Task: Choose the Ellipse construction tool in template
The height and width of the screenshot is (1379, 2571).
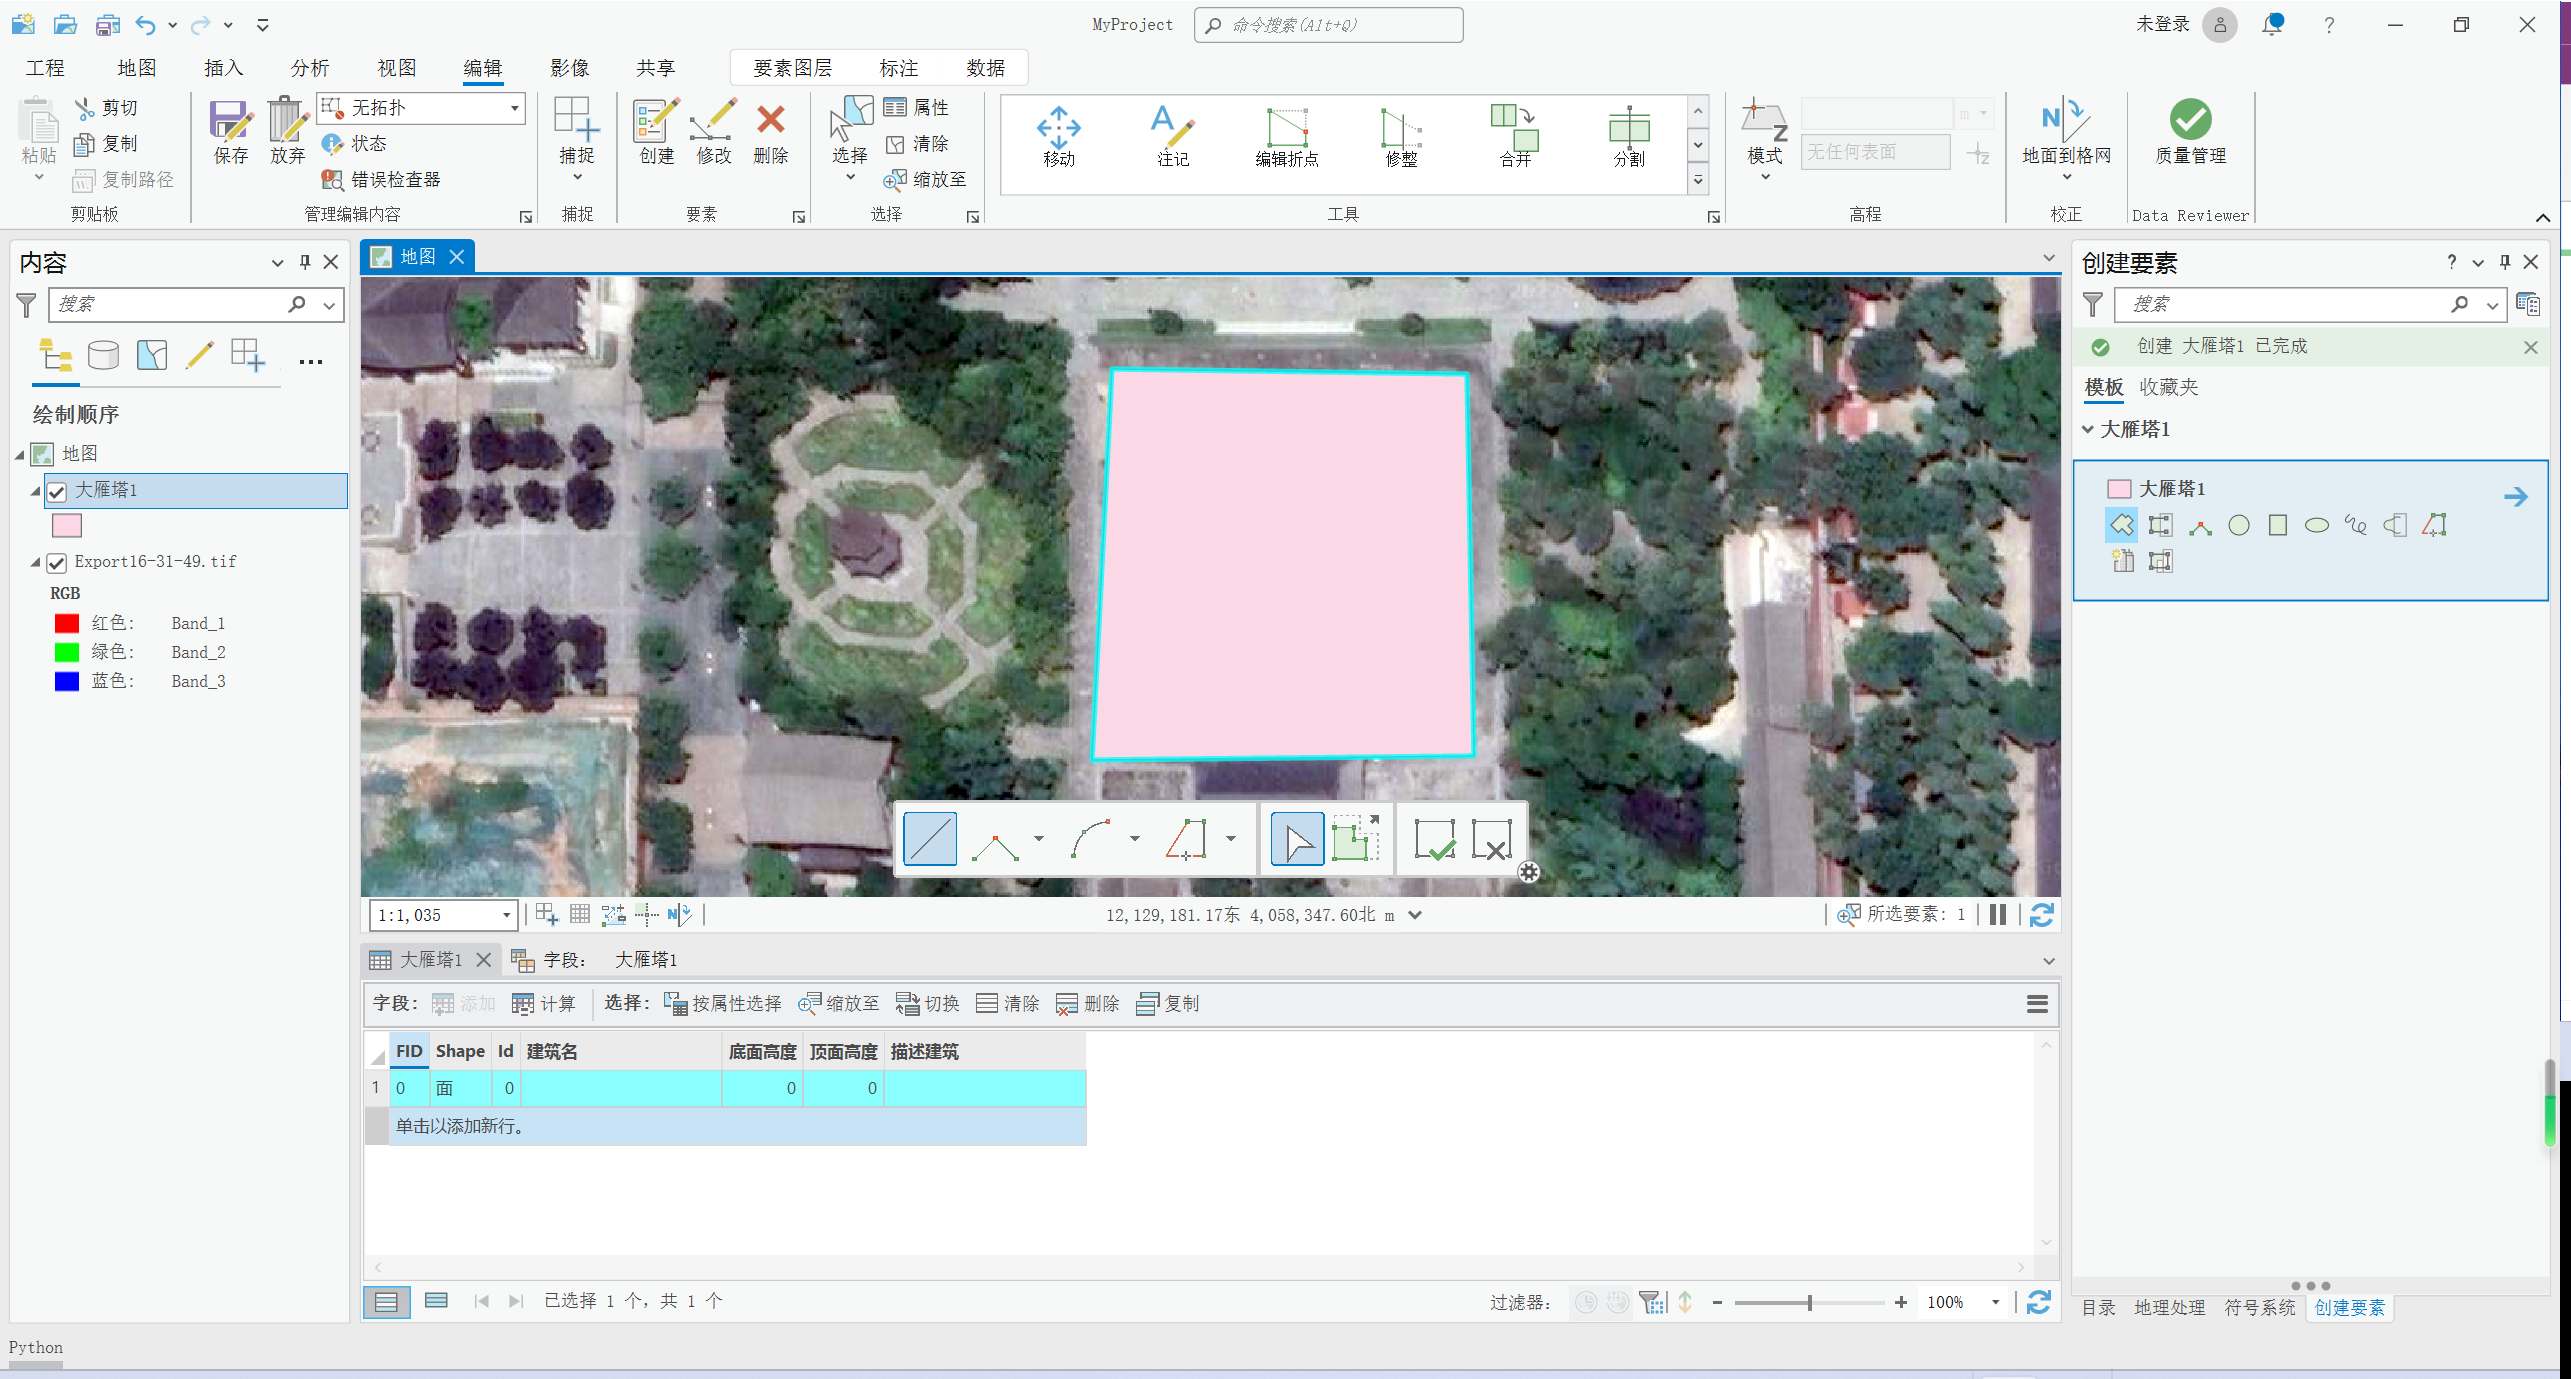Action: click(2316, 525)
